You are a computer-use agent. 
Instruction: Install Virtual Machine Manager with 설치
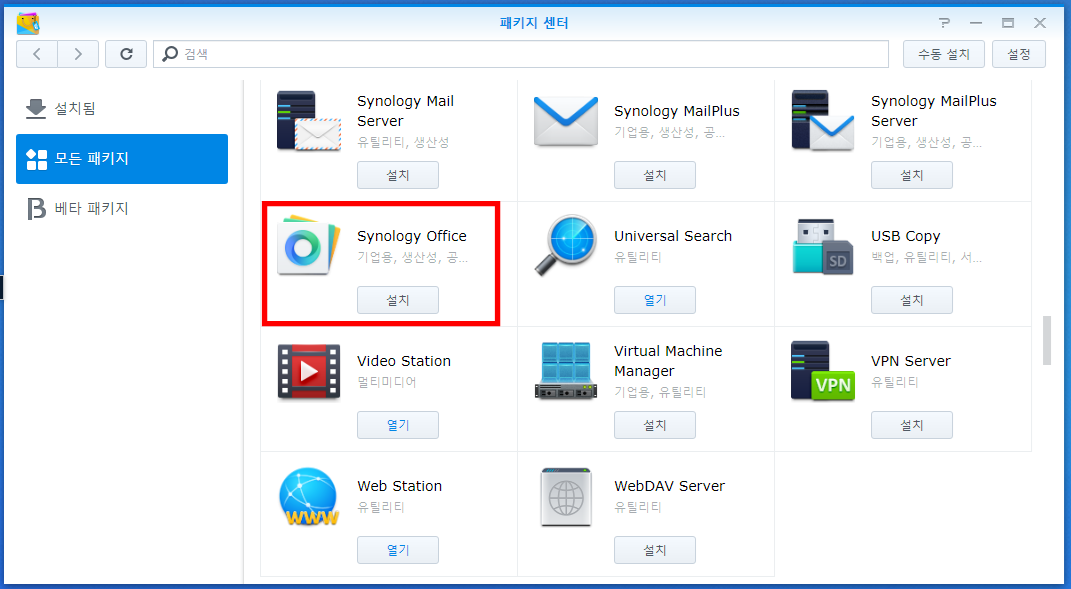(x=654, y=425)
